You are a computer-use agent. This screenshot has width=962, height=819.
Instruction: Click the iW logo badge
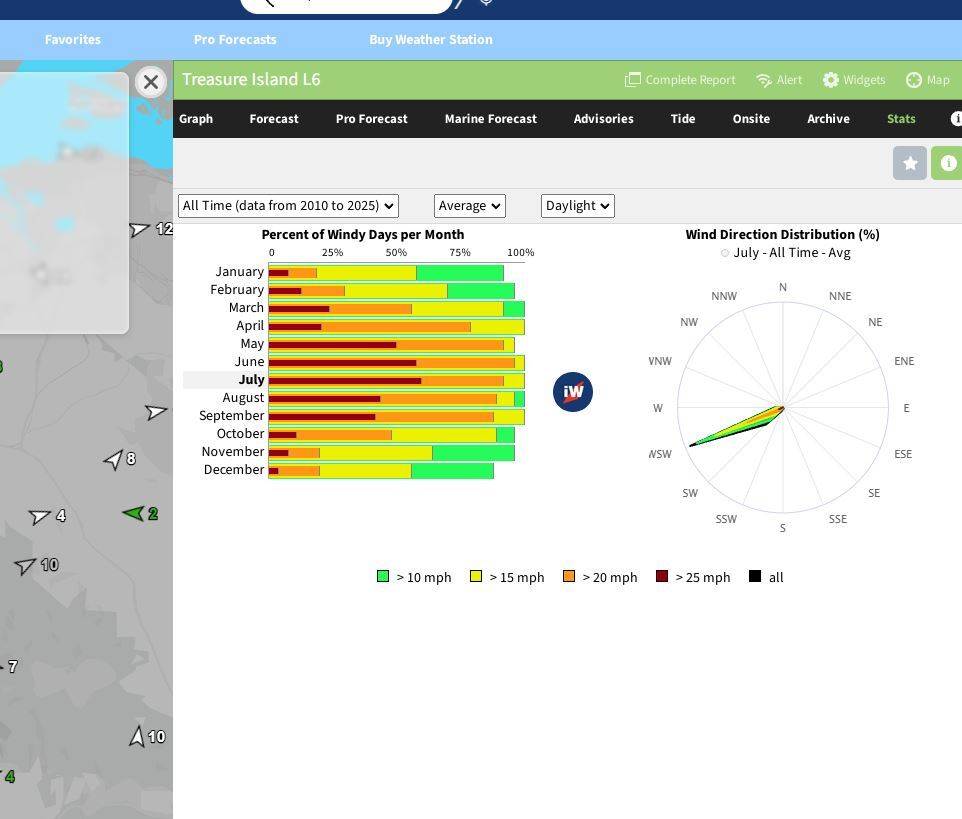[573, 392]
